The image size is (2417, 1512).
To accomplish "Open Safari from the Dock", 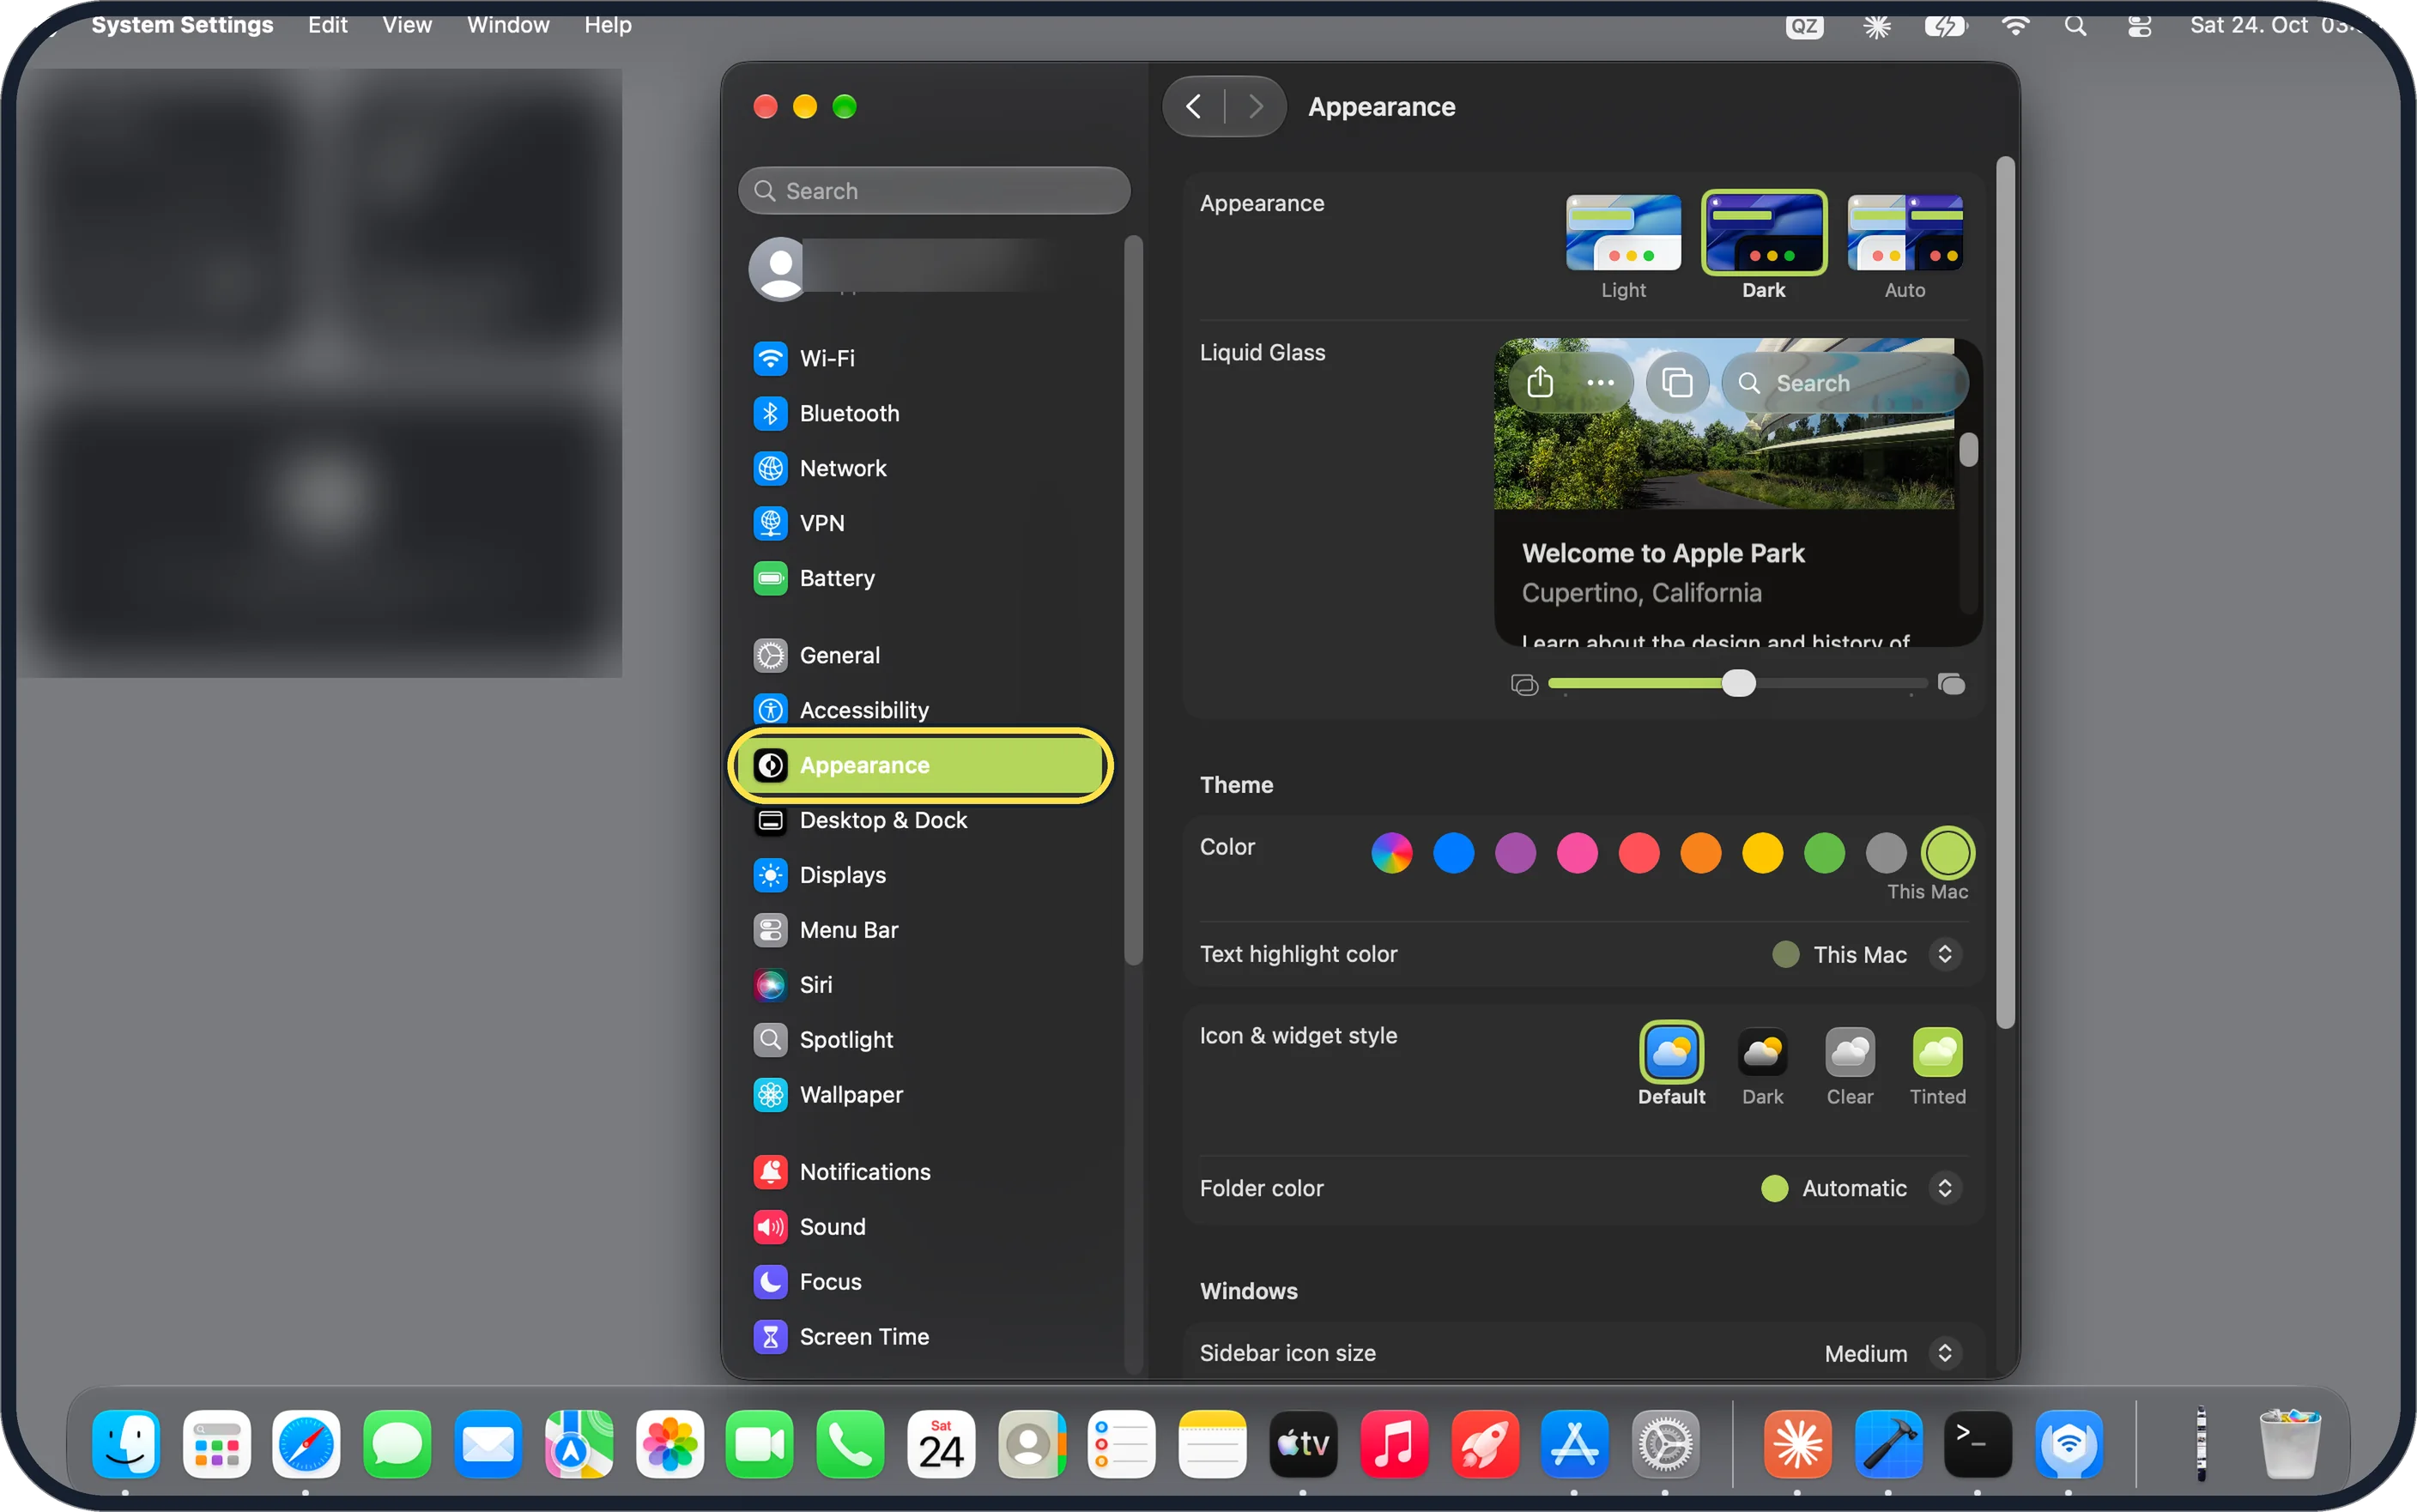I will point(306,1444).
